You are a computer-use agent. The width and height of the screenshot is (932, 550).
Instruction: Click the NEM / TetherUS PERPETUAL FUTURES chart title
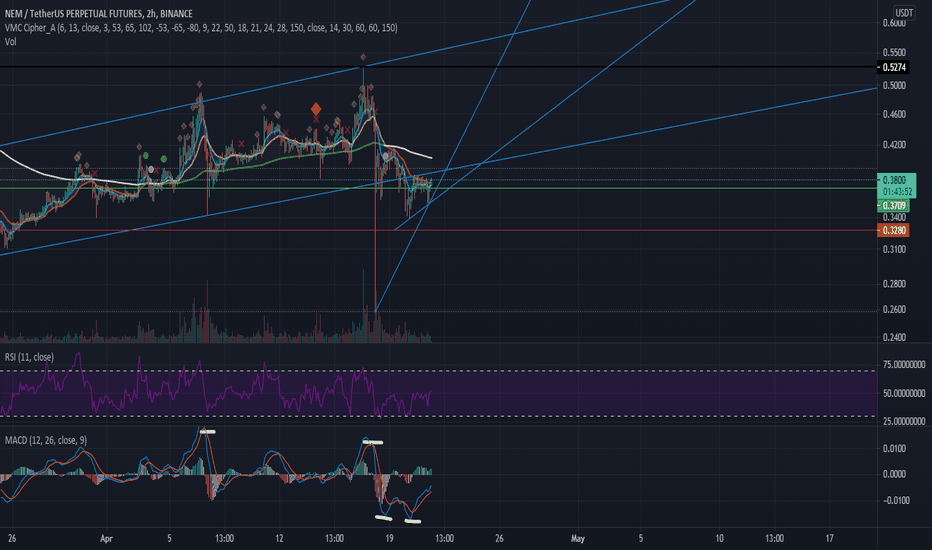[99, 13]
